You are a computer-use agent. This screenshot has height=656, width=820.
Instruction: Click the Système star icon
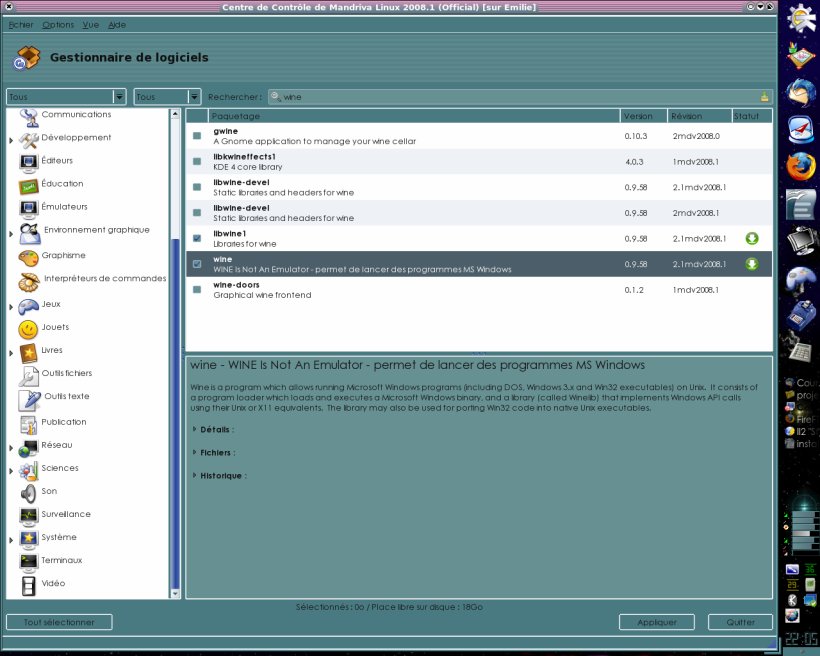(x=29, y=540)
